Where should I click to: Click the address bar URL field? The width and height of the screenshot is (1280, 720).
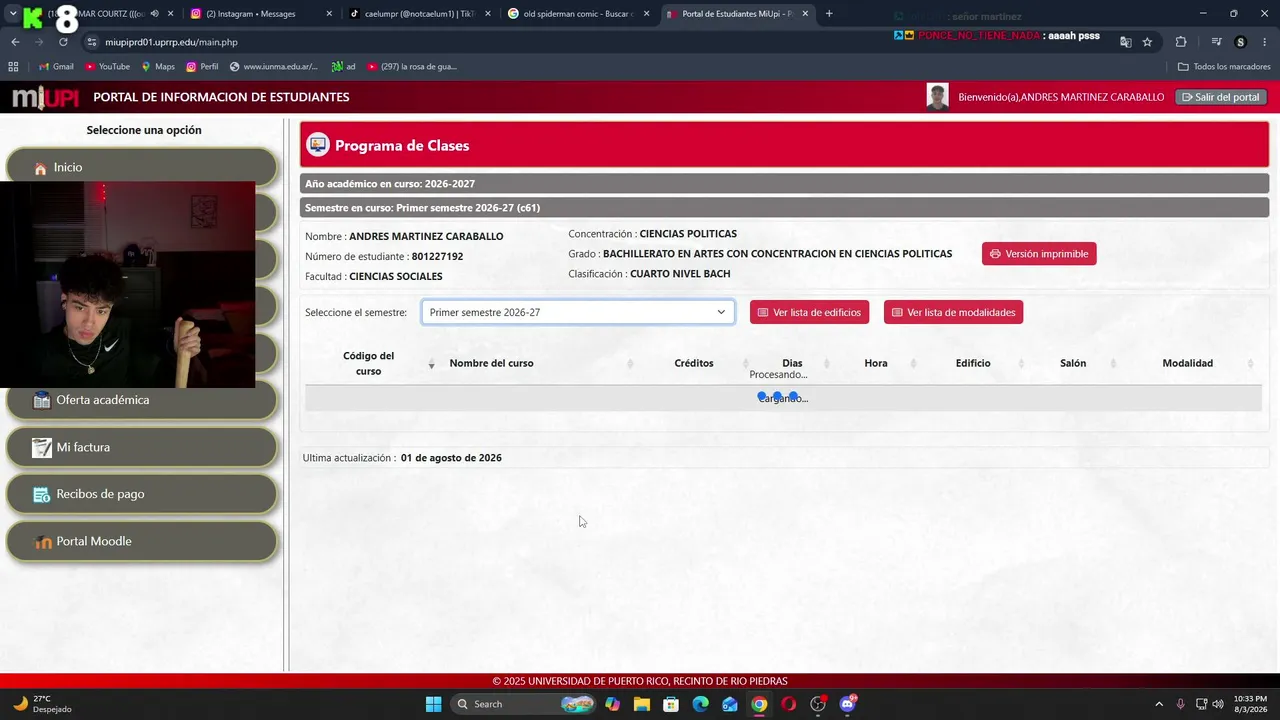(600, 42)
